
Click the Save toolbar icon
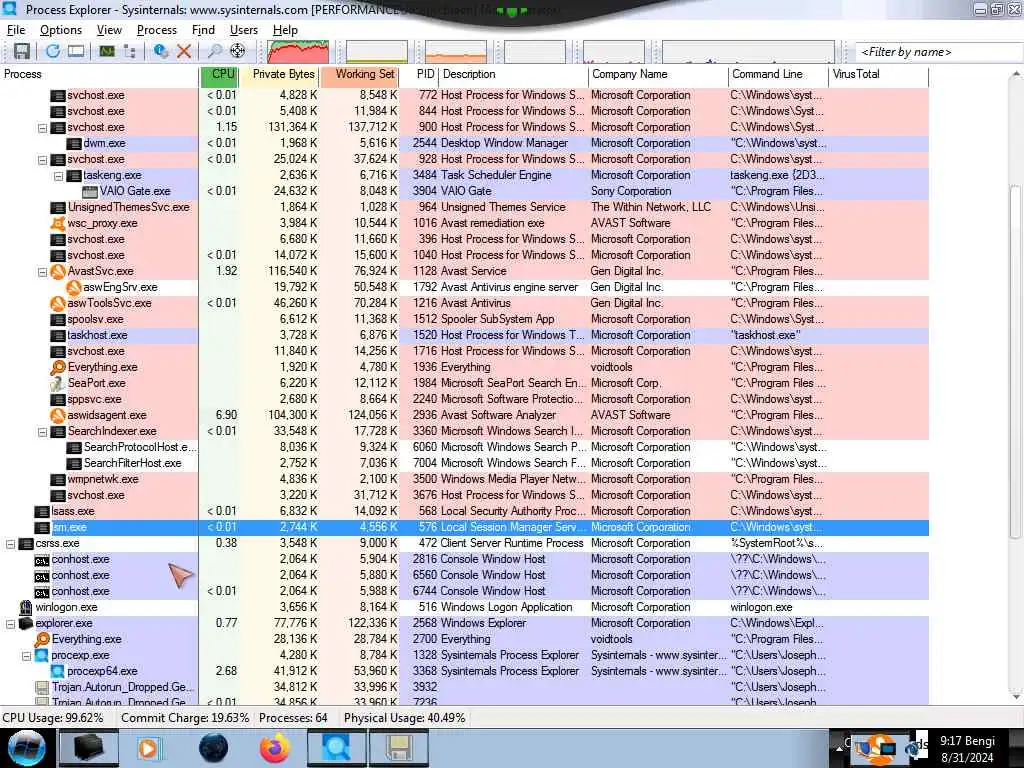22,51
